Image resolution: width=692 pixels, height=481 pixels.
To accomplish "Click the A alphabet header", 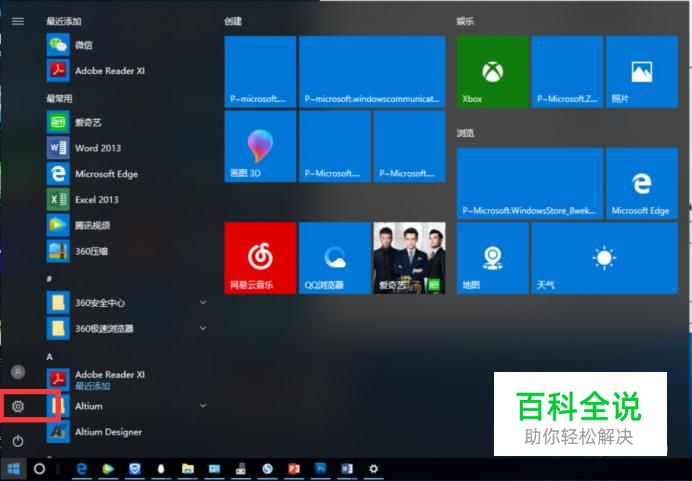I will [x=50, y=356].
